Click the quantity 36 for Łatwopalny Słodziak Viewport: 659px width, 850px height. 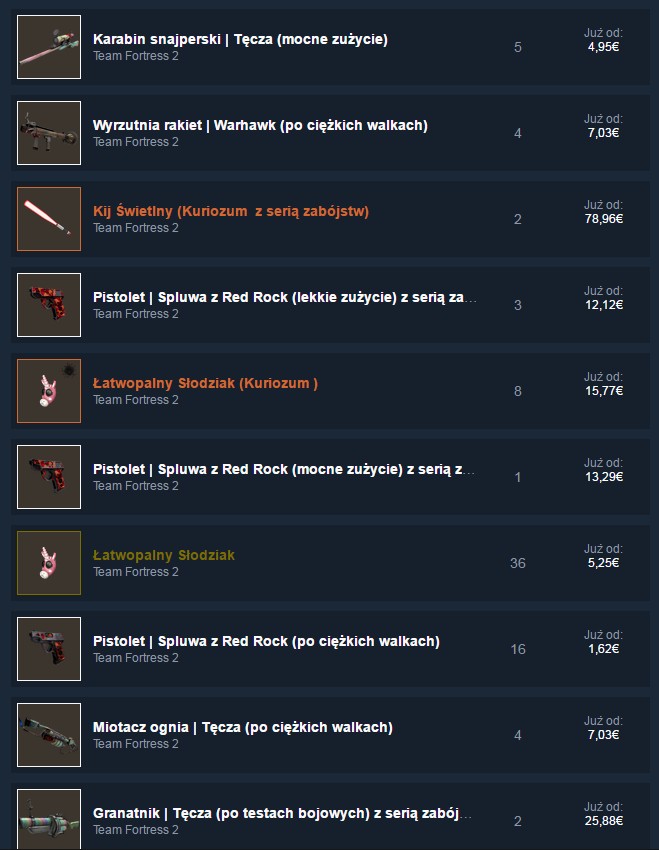518,563
